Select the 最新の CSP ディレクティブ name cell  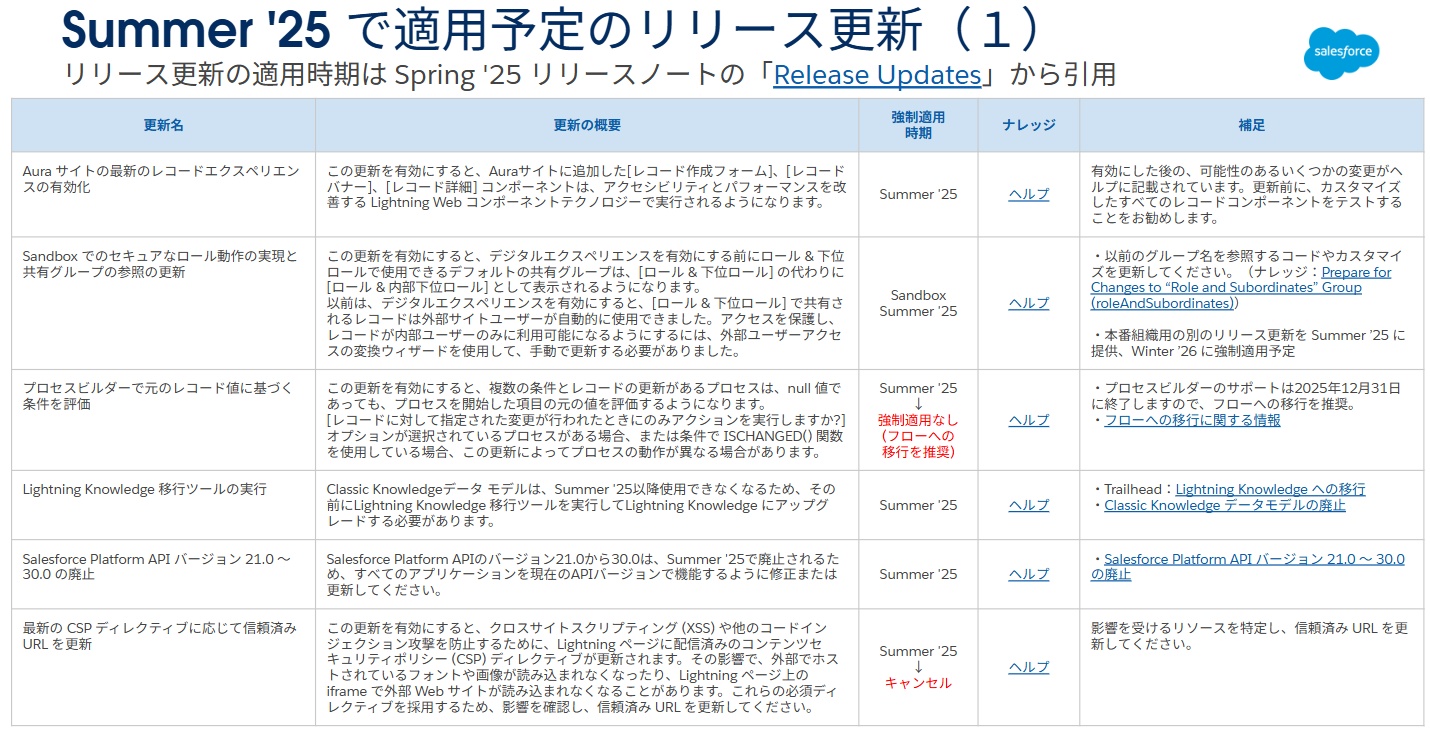click(x=163, y=667)
